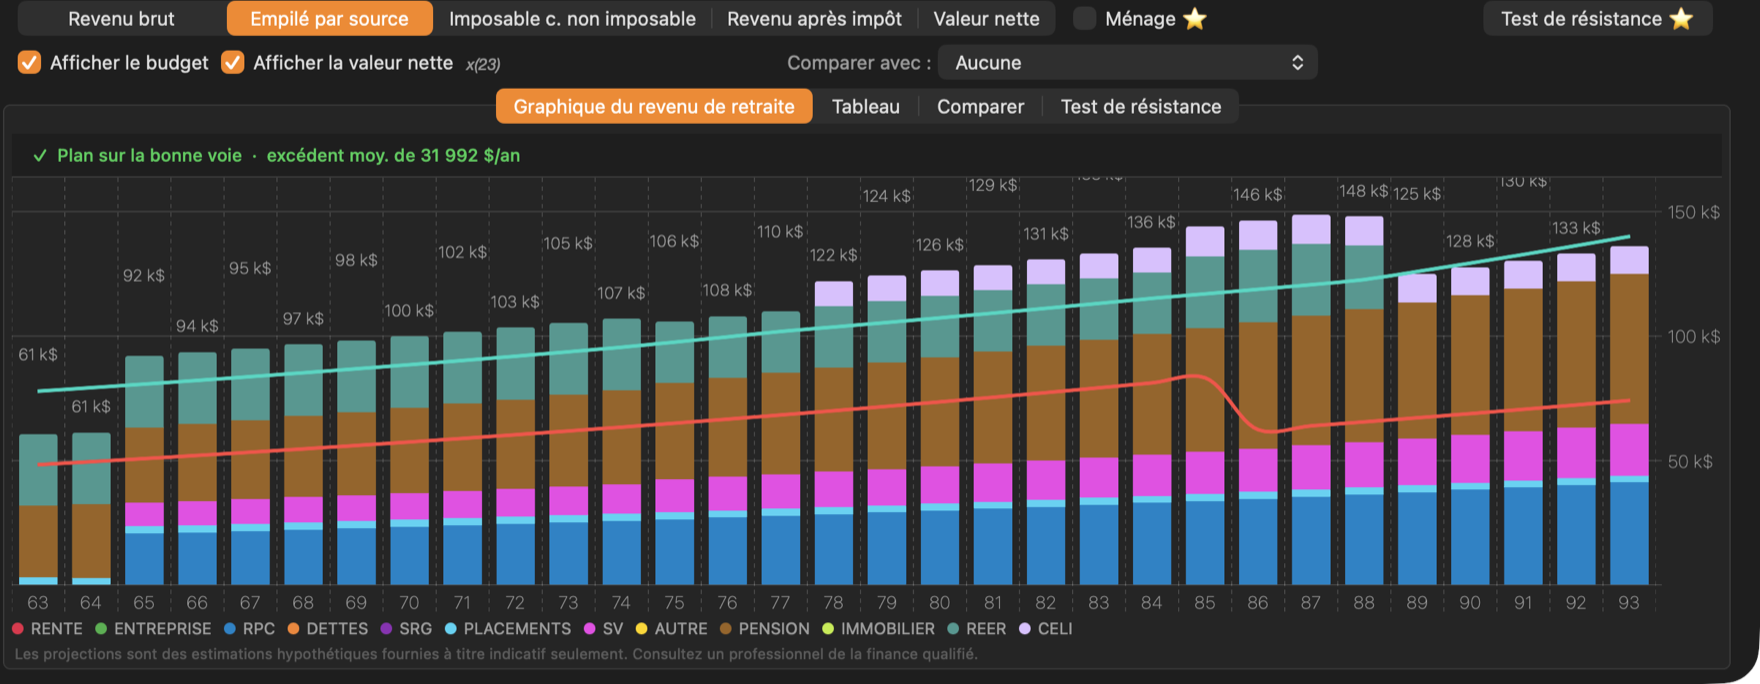Select the AUTRE yellow legend dot
Viewport: 1760px width, 684px height.
point(642,629)
